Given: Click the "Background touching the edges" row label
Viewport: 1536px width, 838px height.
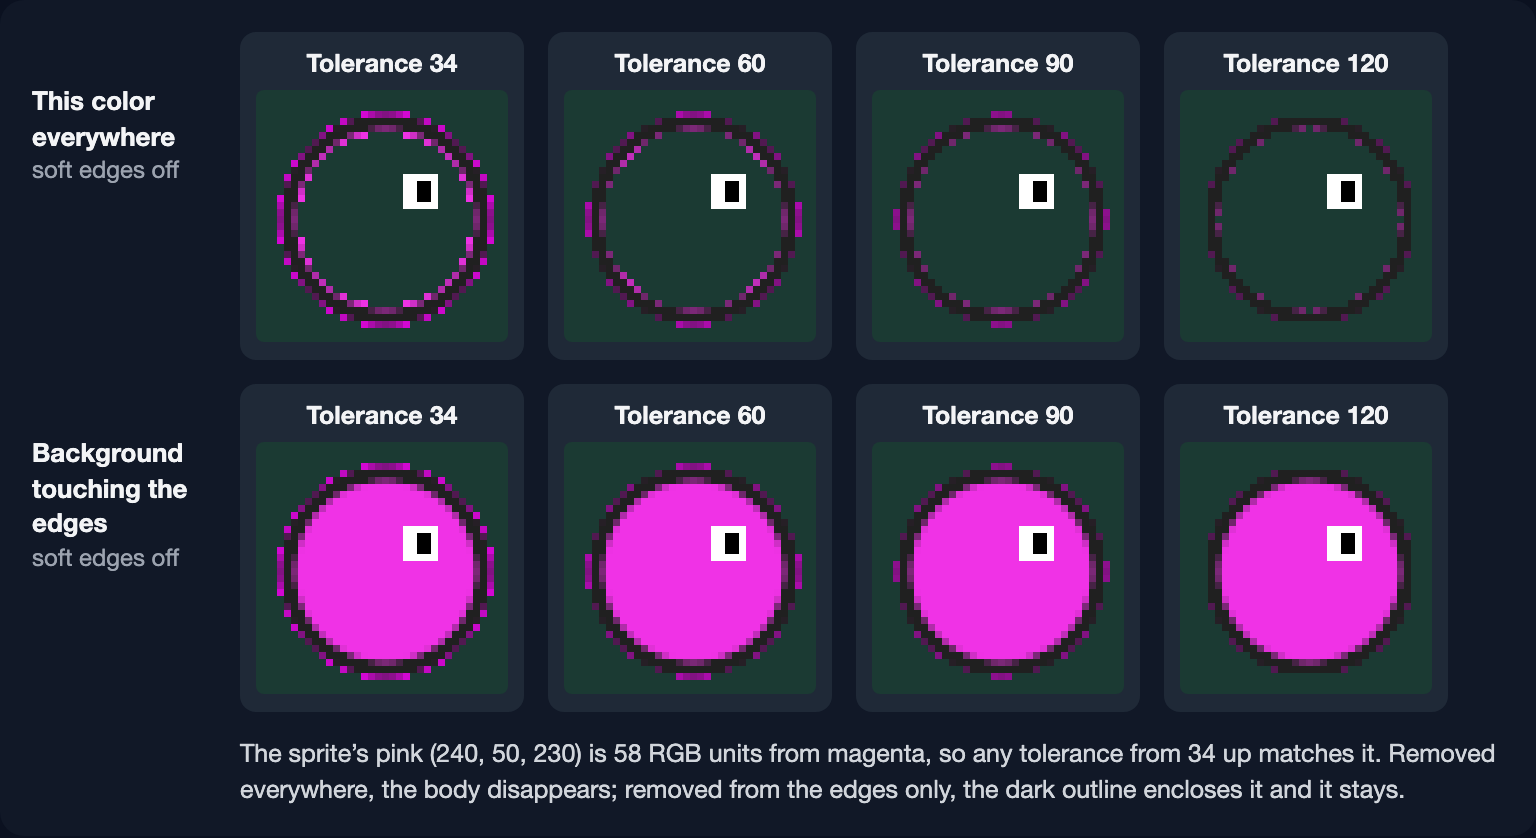Looking at the screenshot, I should coord(110,488).
